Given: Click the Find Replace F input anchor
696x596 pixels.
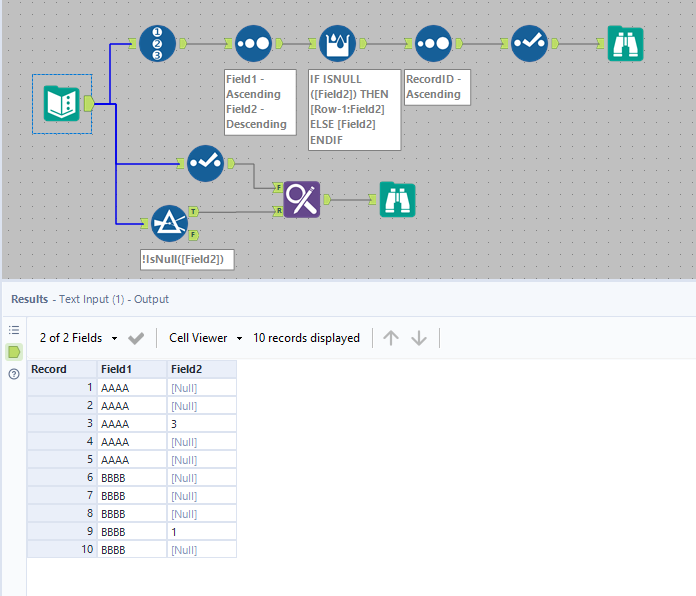Looking at the screenshot, I should tap(278, 187).
